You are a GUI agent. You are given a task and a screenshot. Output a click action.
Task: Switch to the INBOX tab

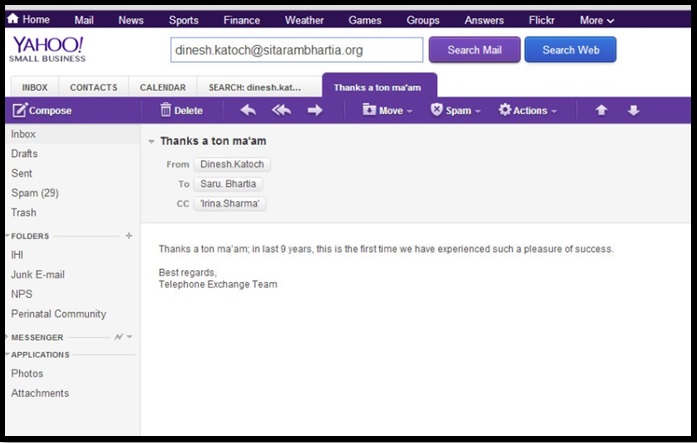click(35, 87)
